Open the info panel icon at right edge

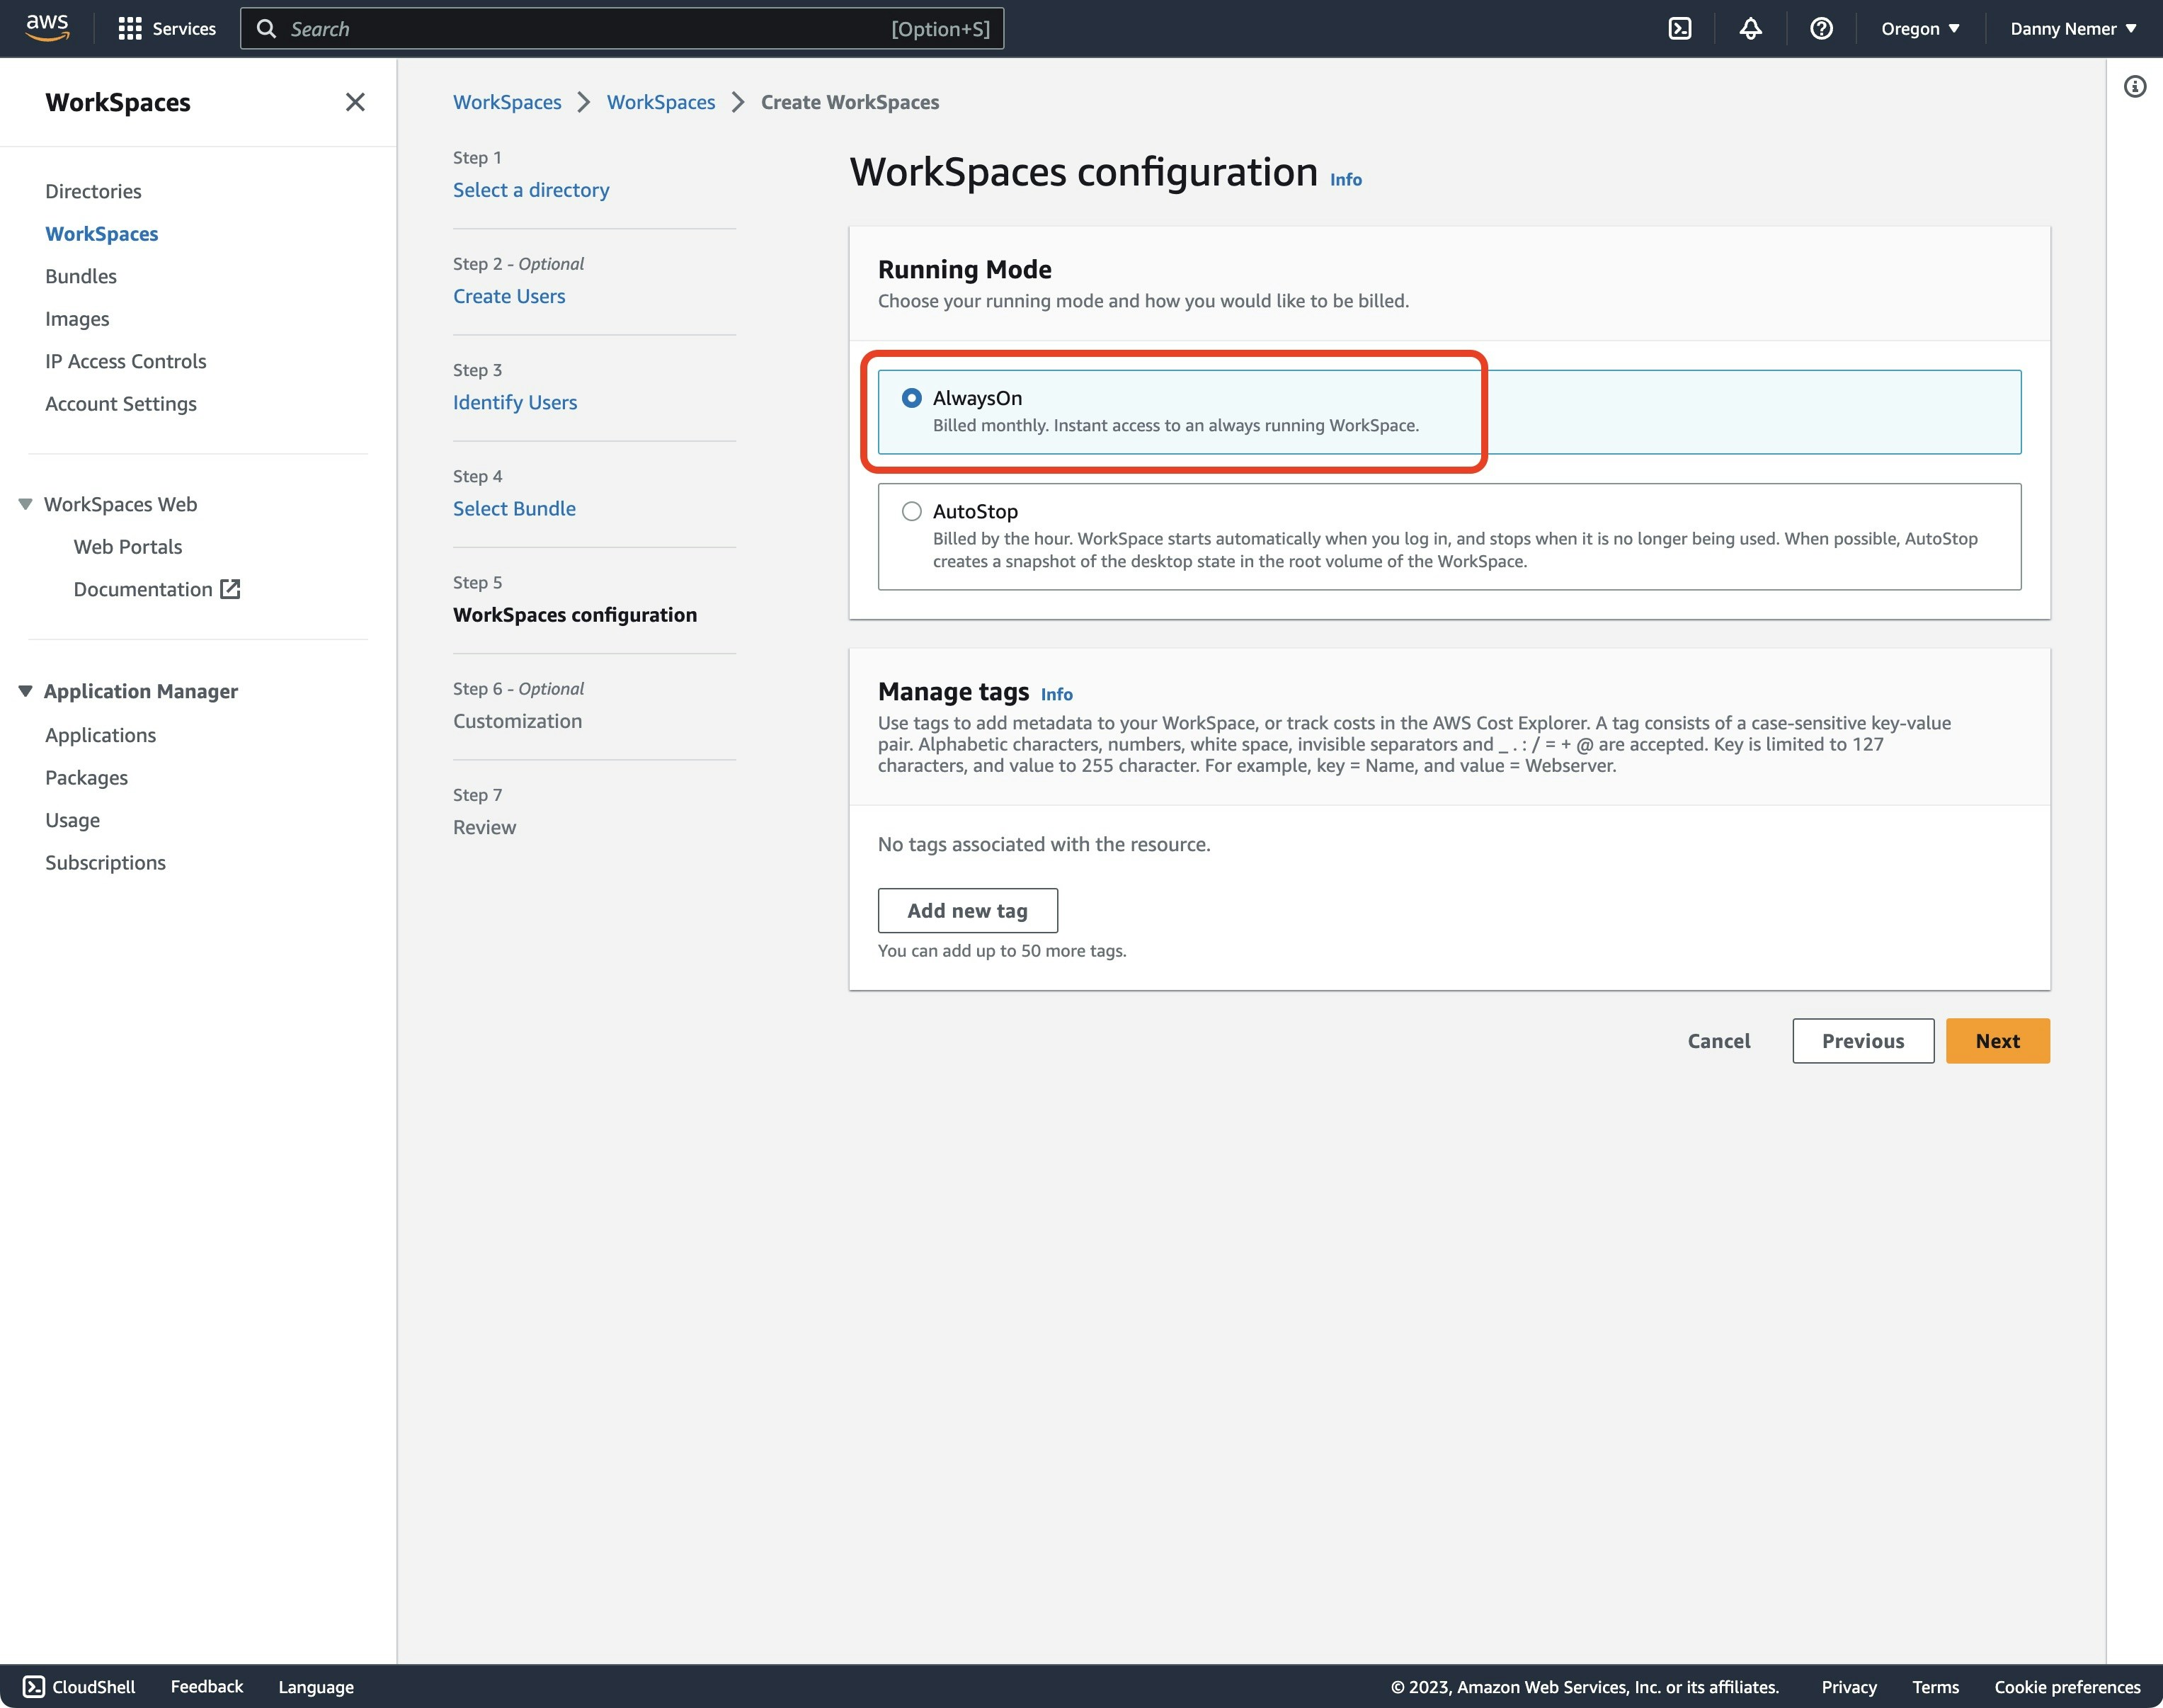[2135, 87]
